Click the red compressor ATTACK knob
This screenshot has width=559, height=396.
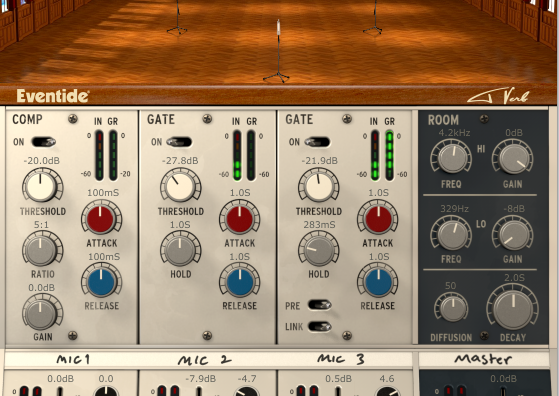click(x=101, y=218)
